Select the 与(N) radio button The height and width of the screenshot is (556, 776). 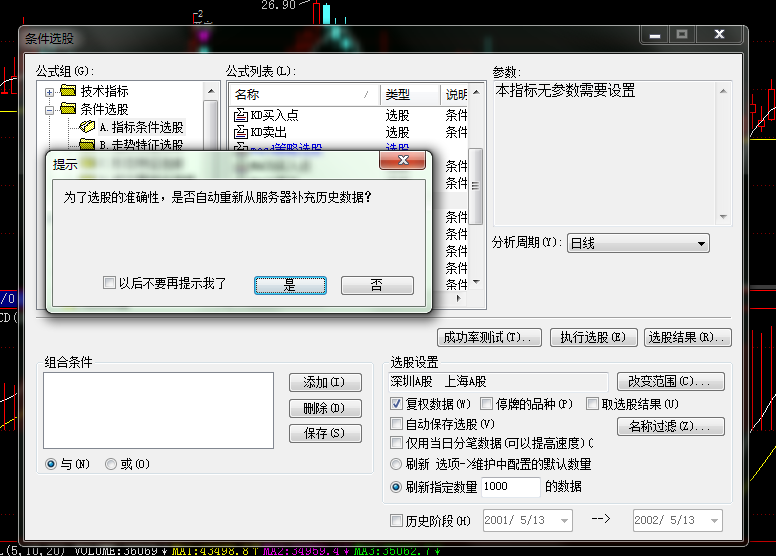tap(50, 464)
